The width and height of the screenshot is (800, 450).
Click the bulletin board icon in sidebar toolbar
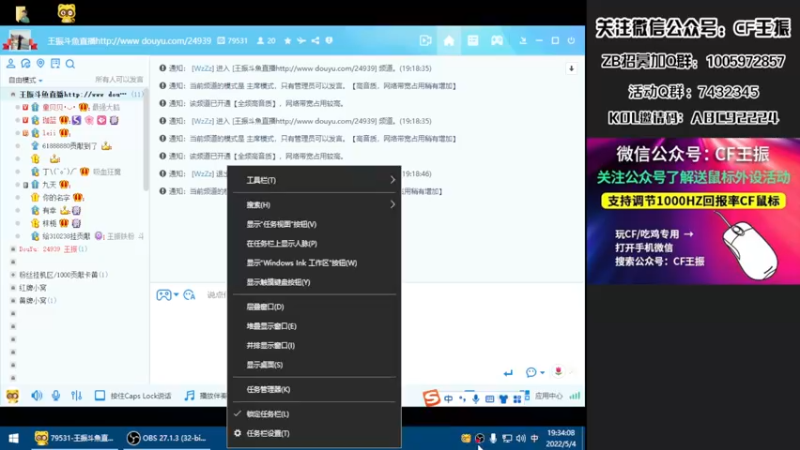(x=55, y=63)
